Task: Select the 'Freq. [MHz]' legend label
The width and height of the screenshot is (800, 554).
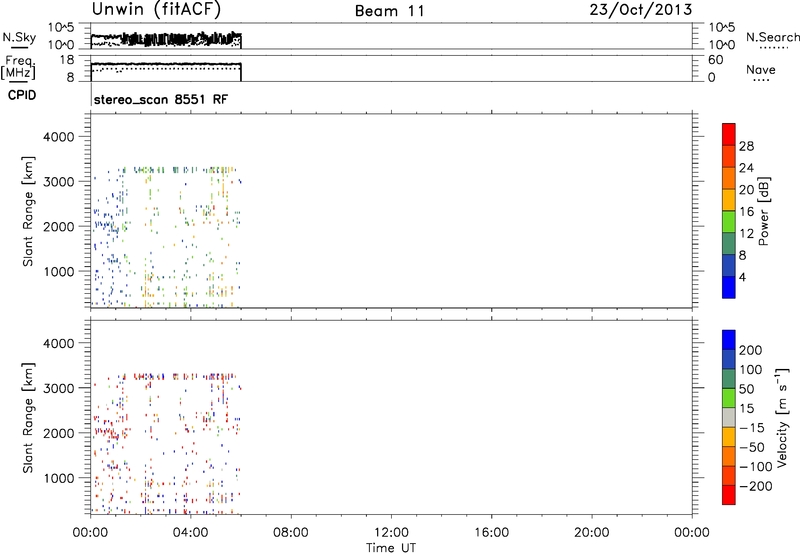Action: 19,67
